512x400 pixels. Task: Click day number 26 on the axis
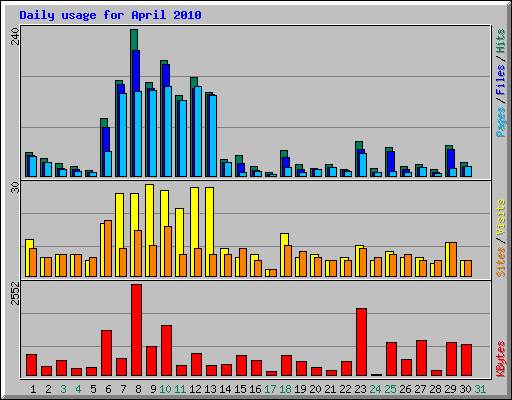[405, 389]
